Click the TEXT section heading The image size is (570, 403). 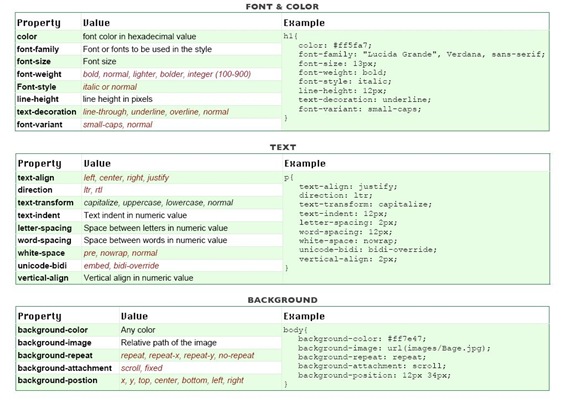283,147
